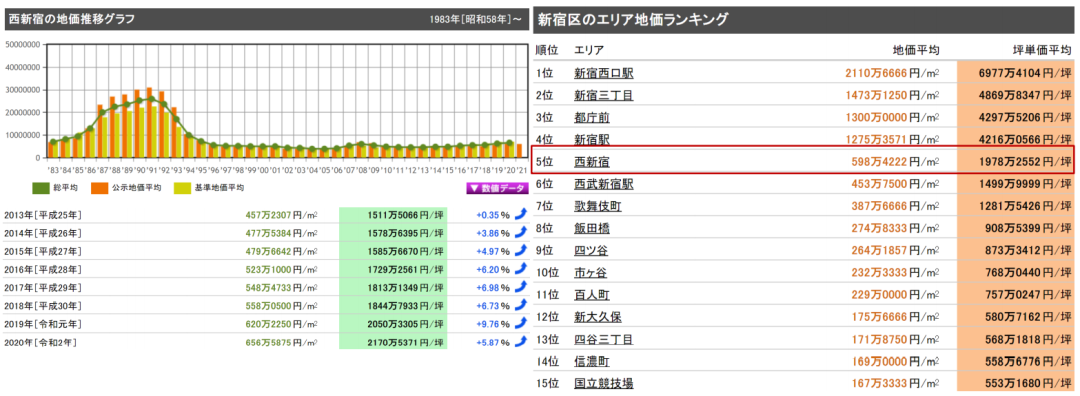
Task: Open 国立競技場 area link
Action: click(x=603, y=384)
